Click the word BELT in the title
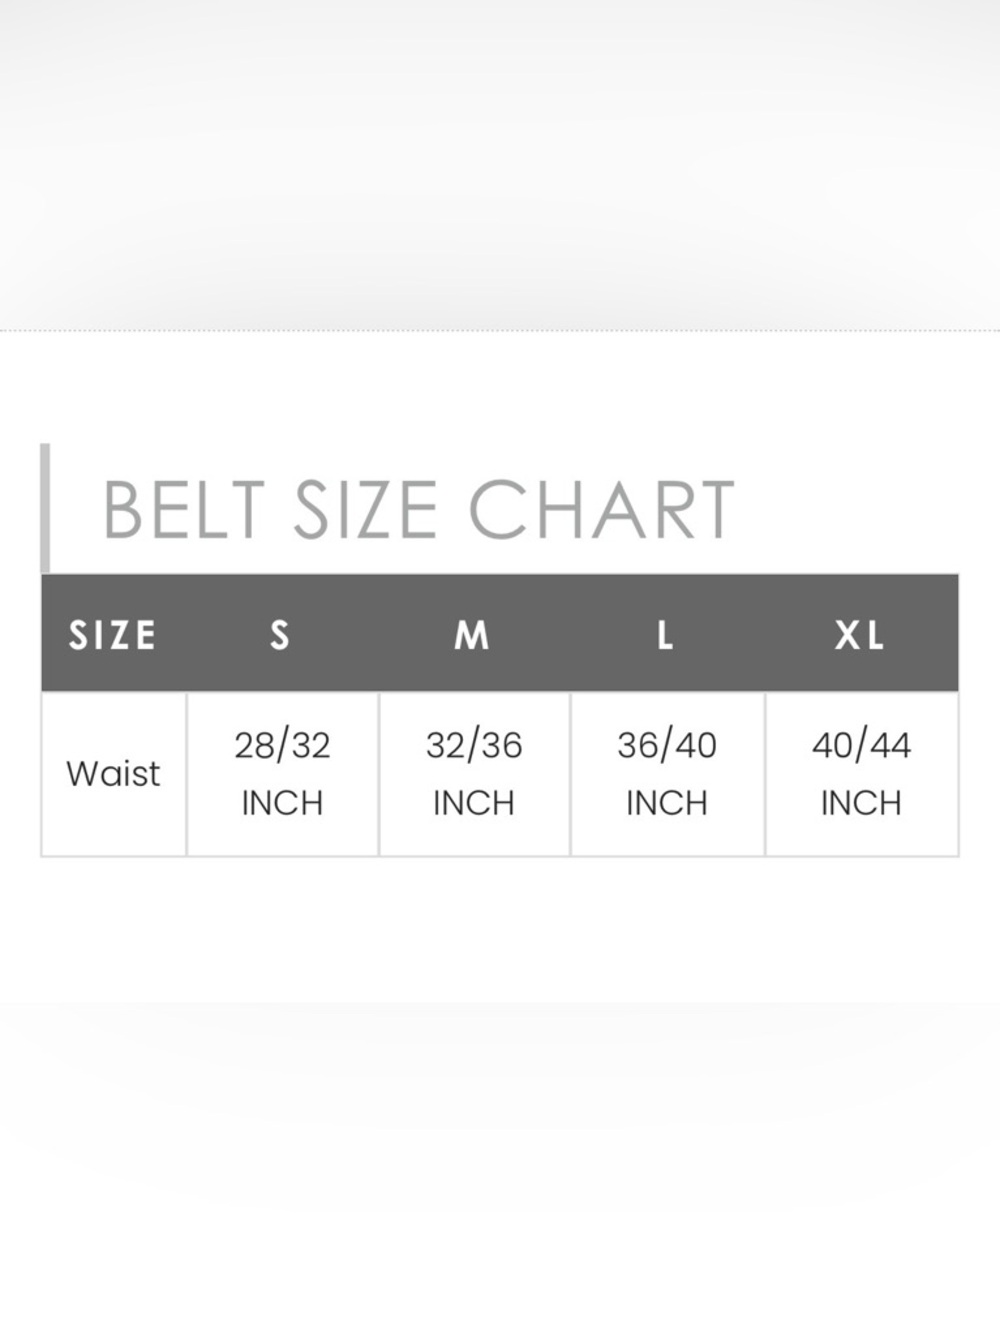 click(x=184, y=509)
